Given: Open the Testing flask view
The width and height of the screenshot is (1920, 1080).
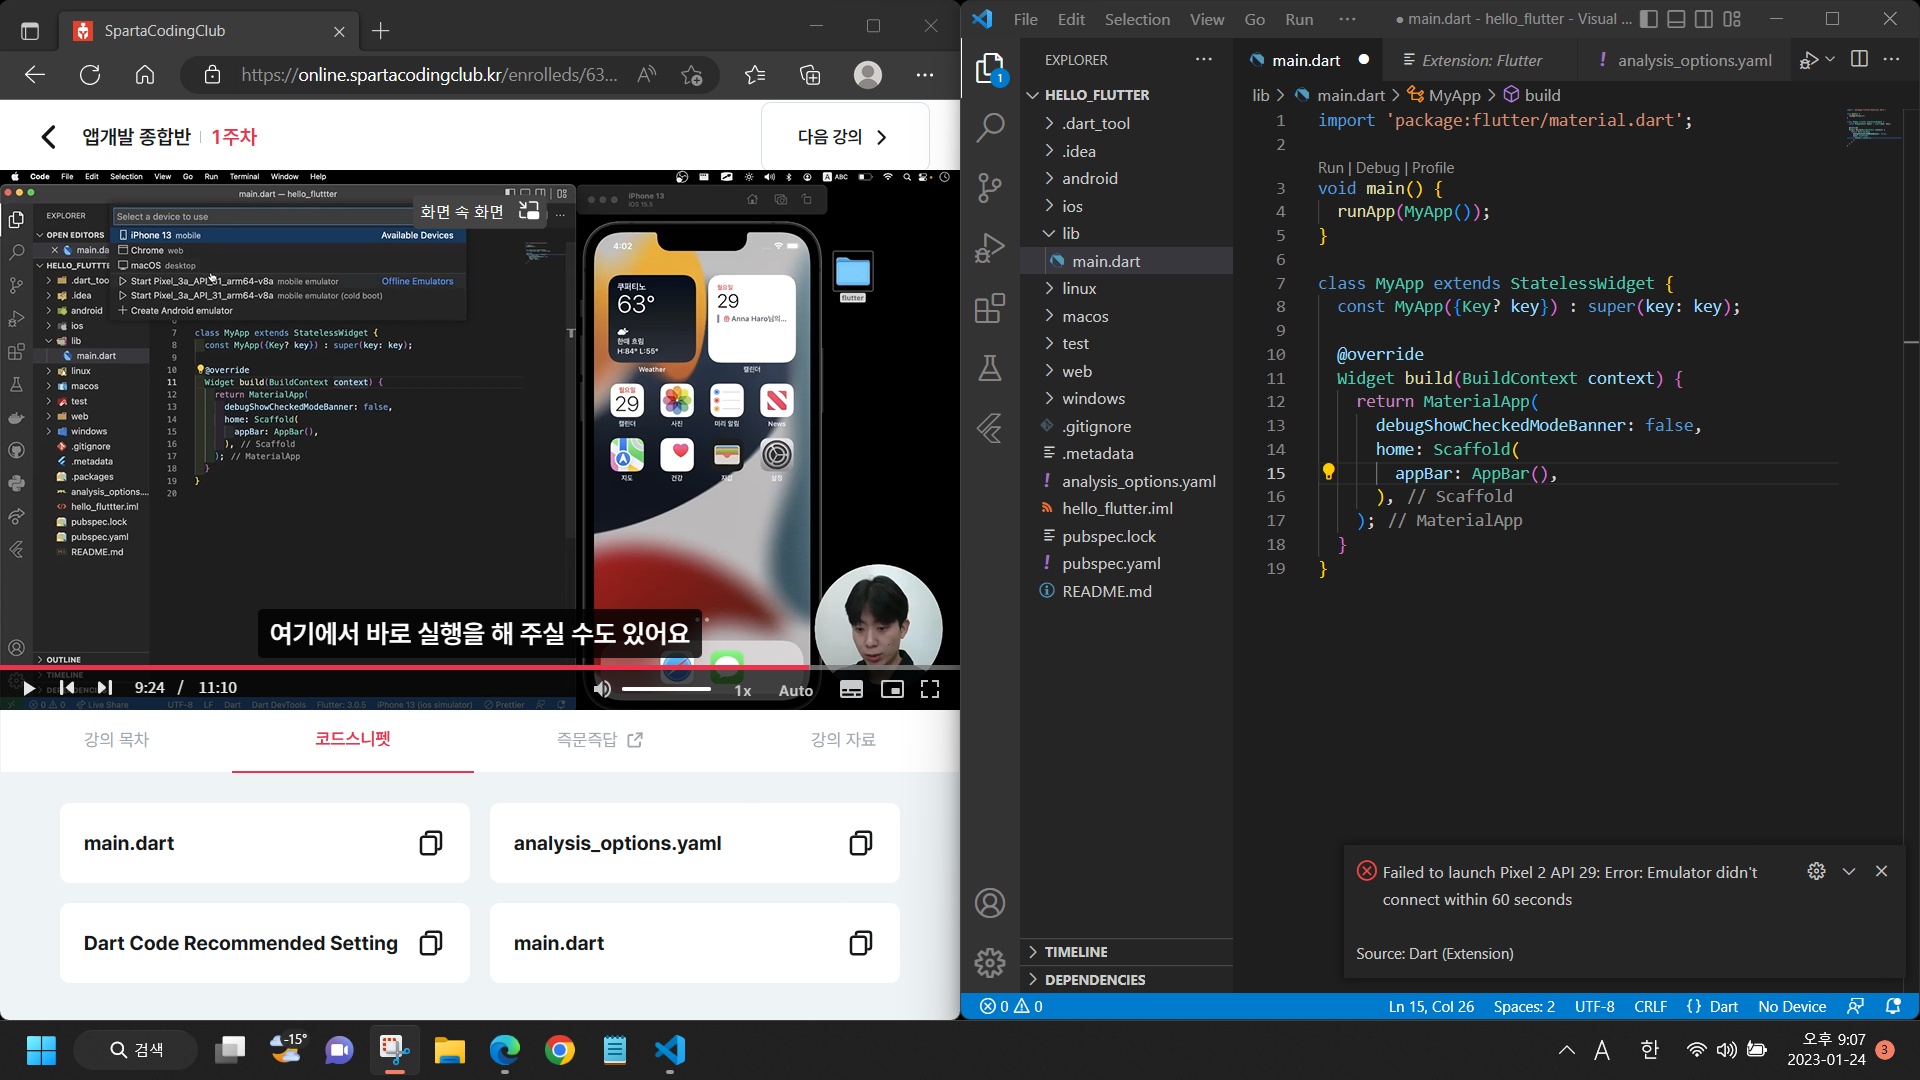Looking at the screenshot, I should 990,368.
